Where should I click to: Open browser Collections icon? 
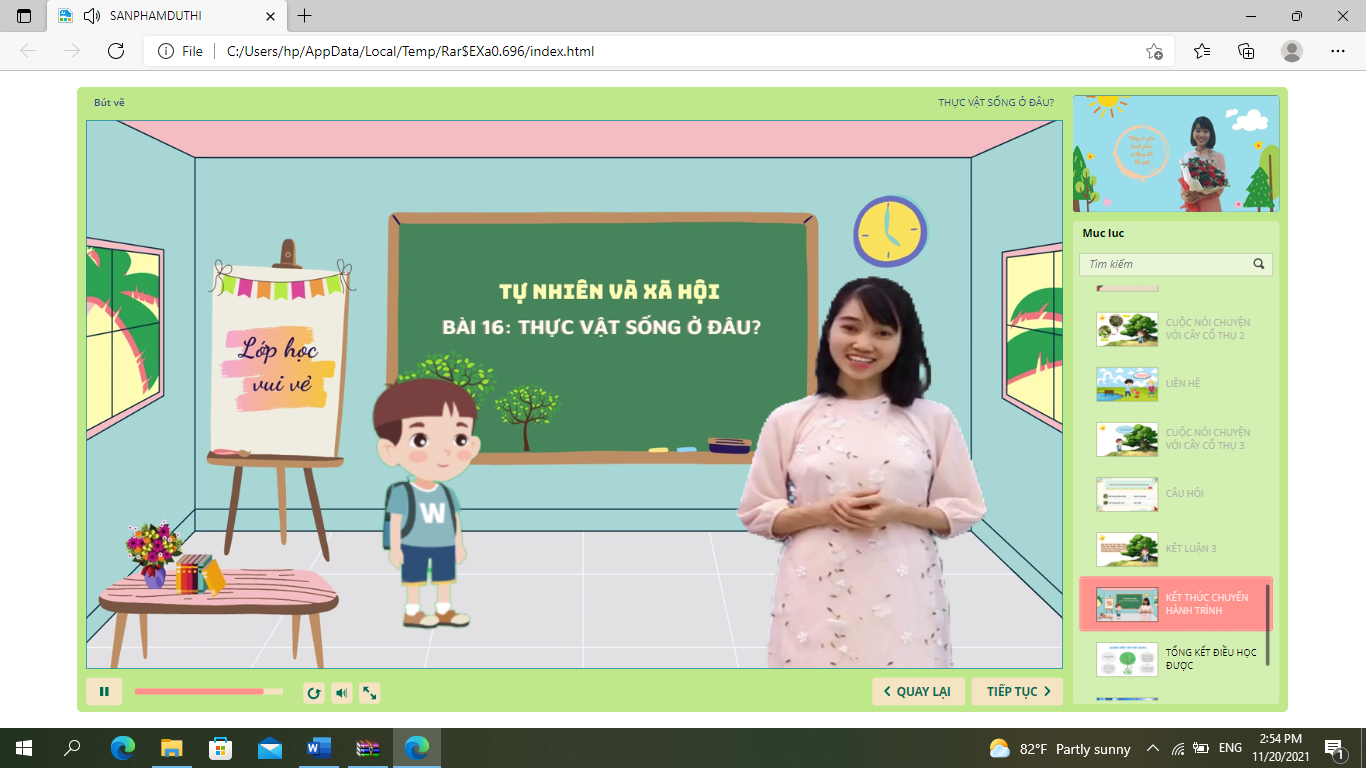coord(1246,51)
